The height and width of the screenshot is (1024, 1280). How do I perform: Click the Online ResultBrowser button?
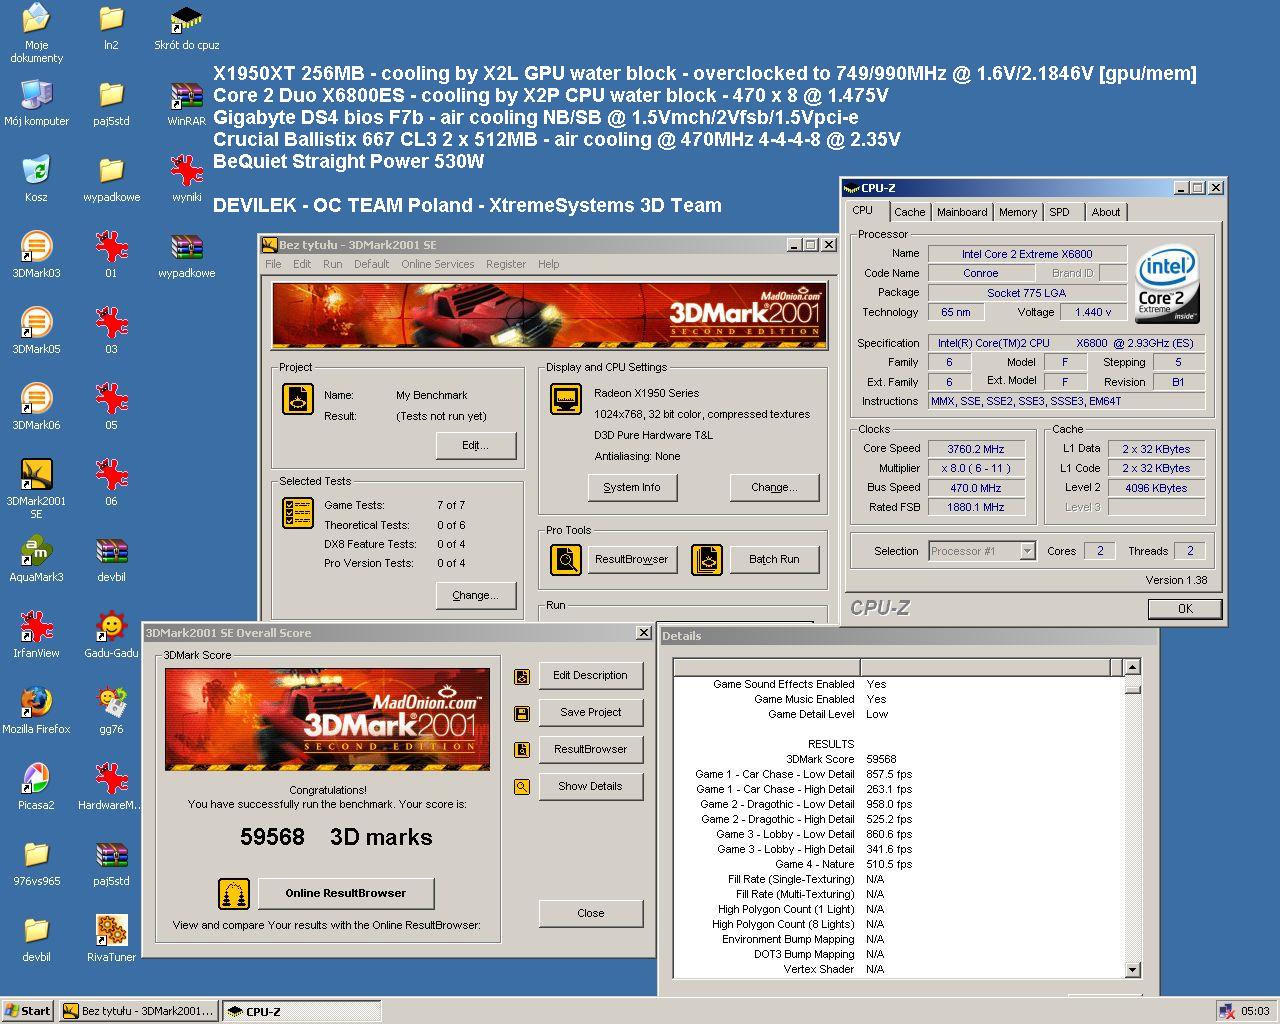346,893
